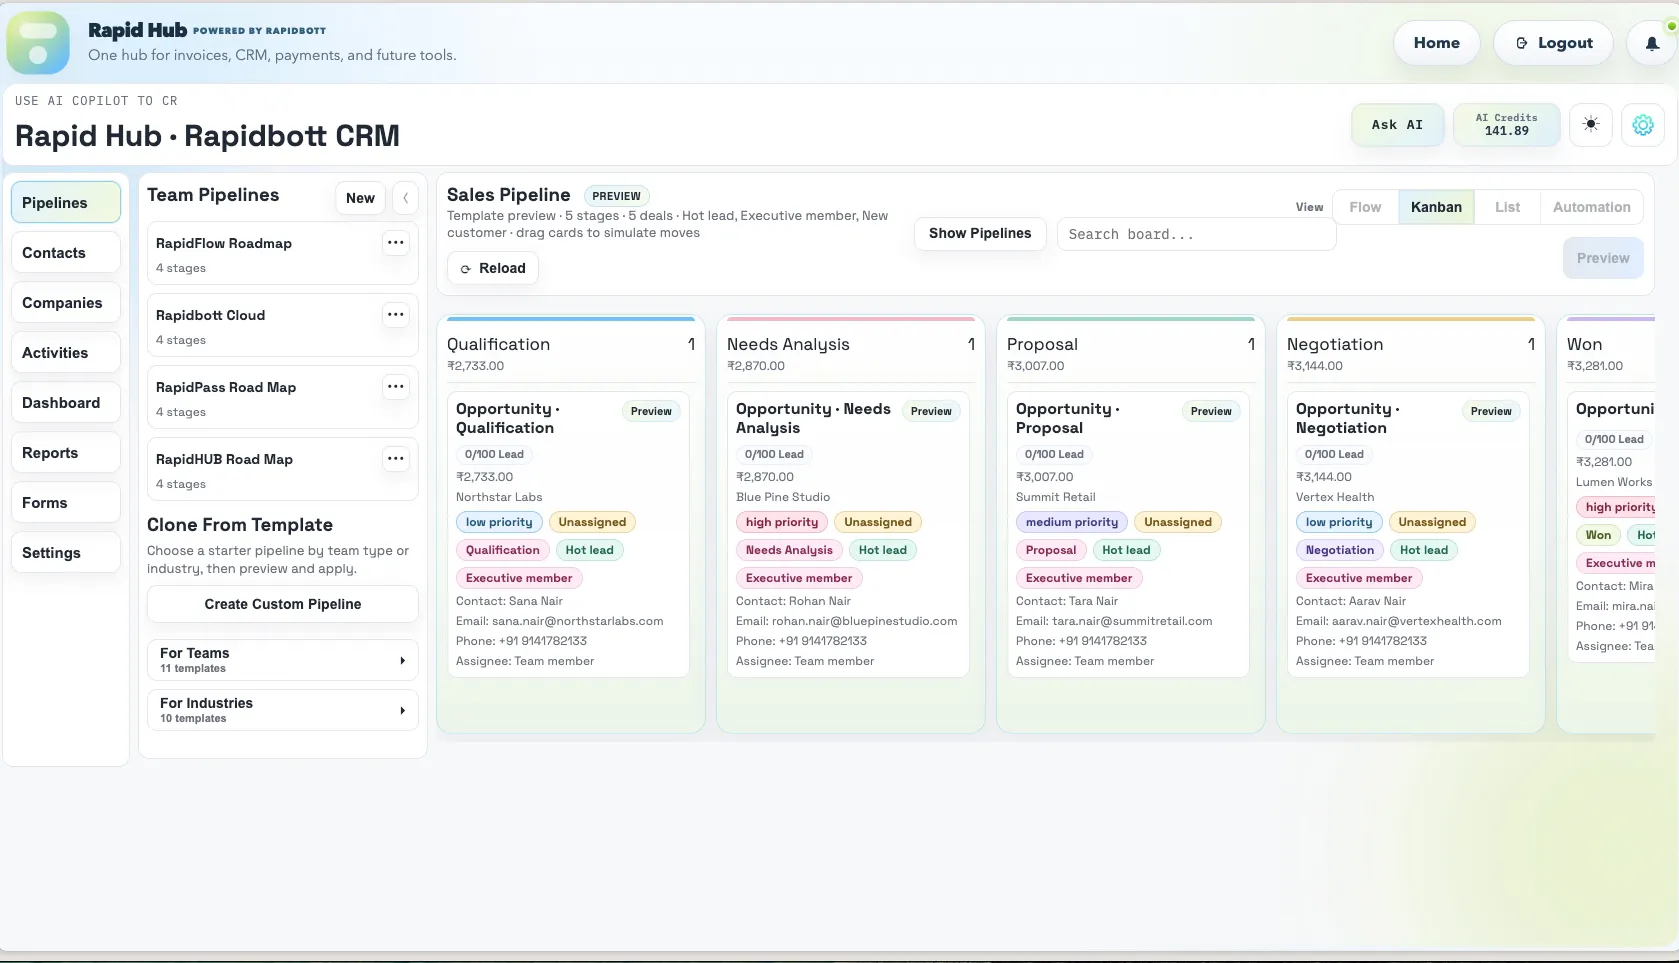This screenshot has width=1679, height=963.
Task: Click the PREVIEW badge beside Sales Pipeline
Action: pyautogui.click(x=616, y=196)
